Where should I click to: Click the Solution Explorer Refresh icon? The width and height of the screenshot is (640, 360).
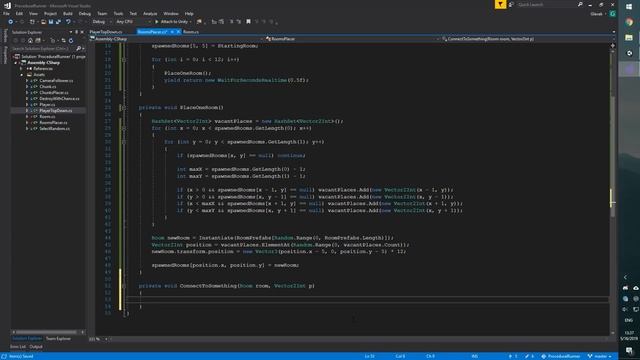tap(71, 40)
